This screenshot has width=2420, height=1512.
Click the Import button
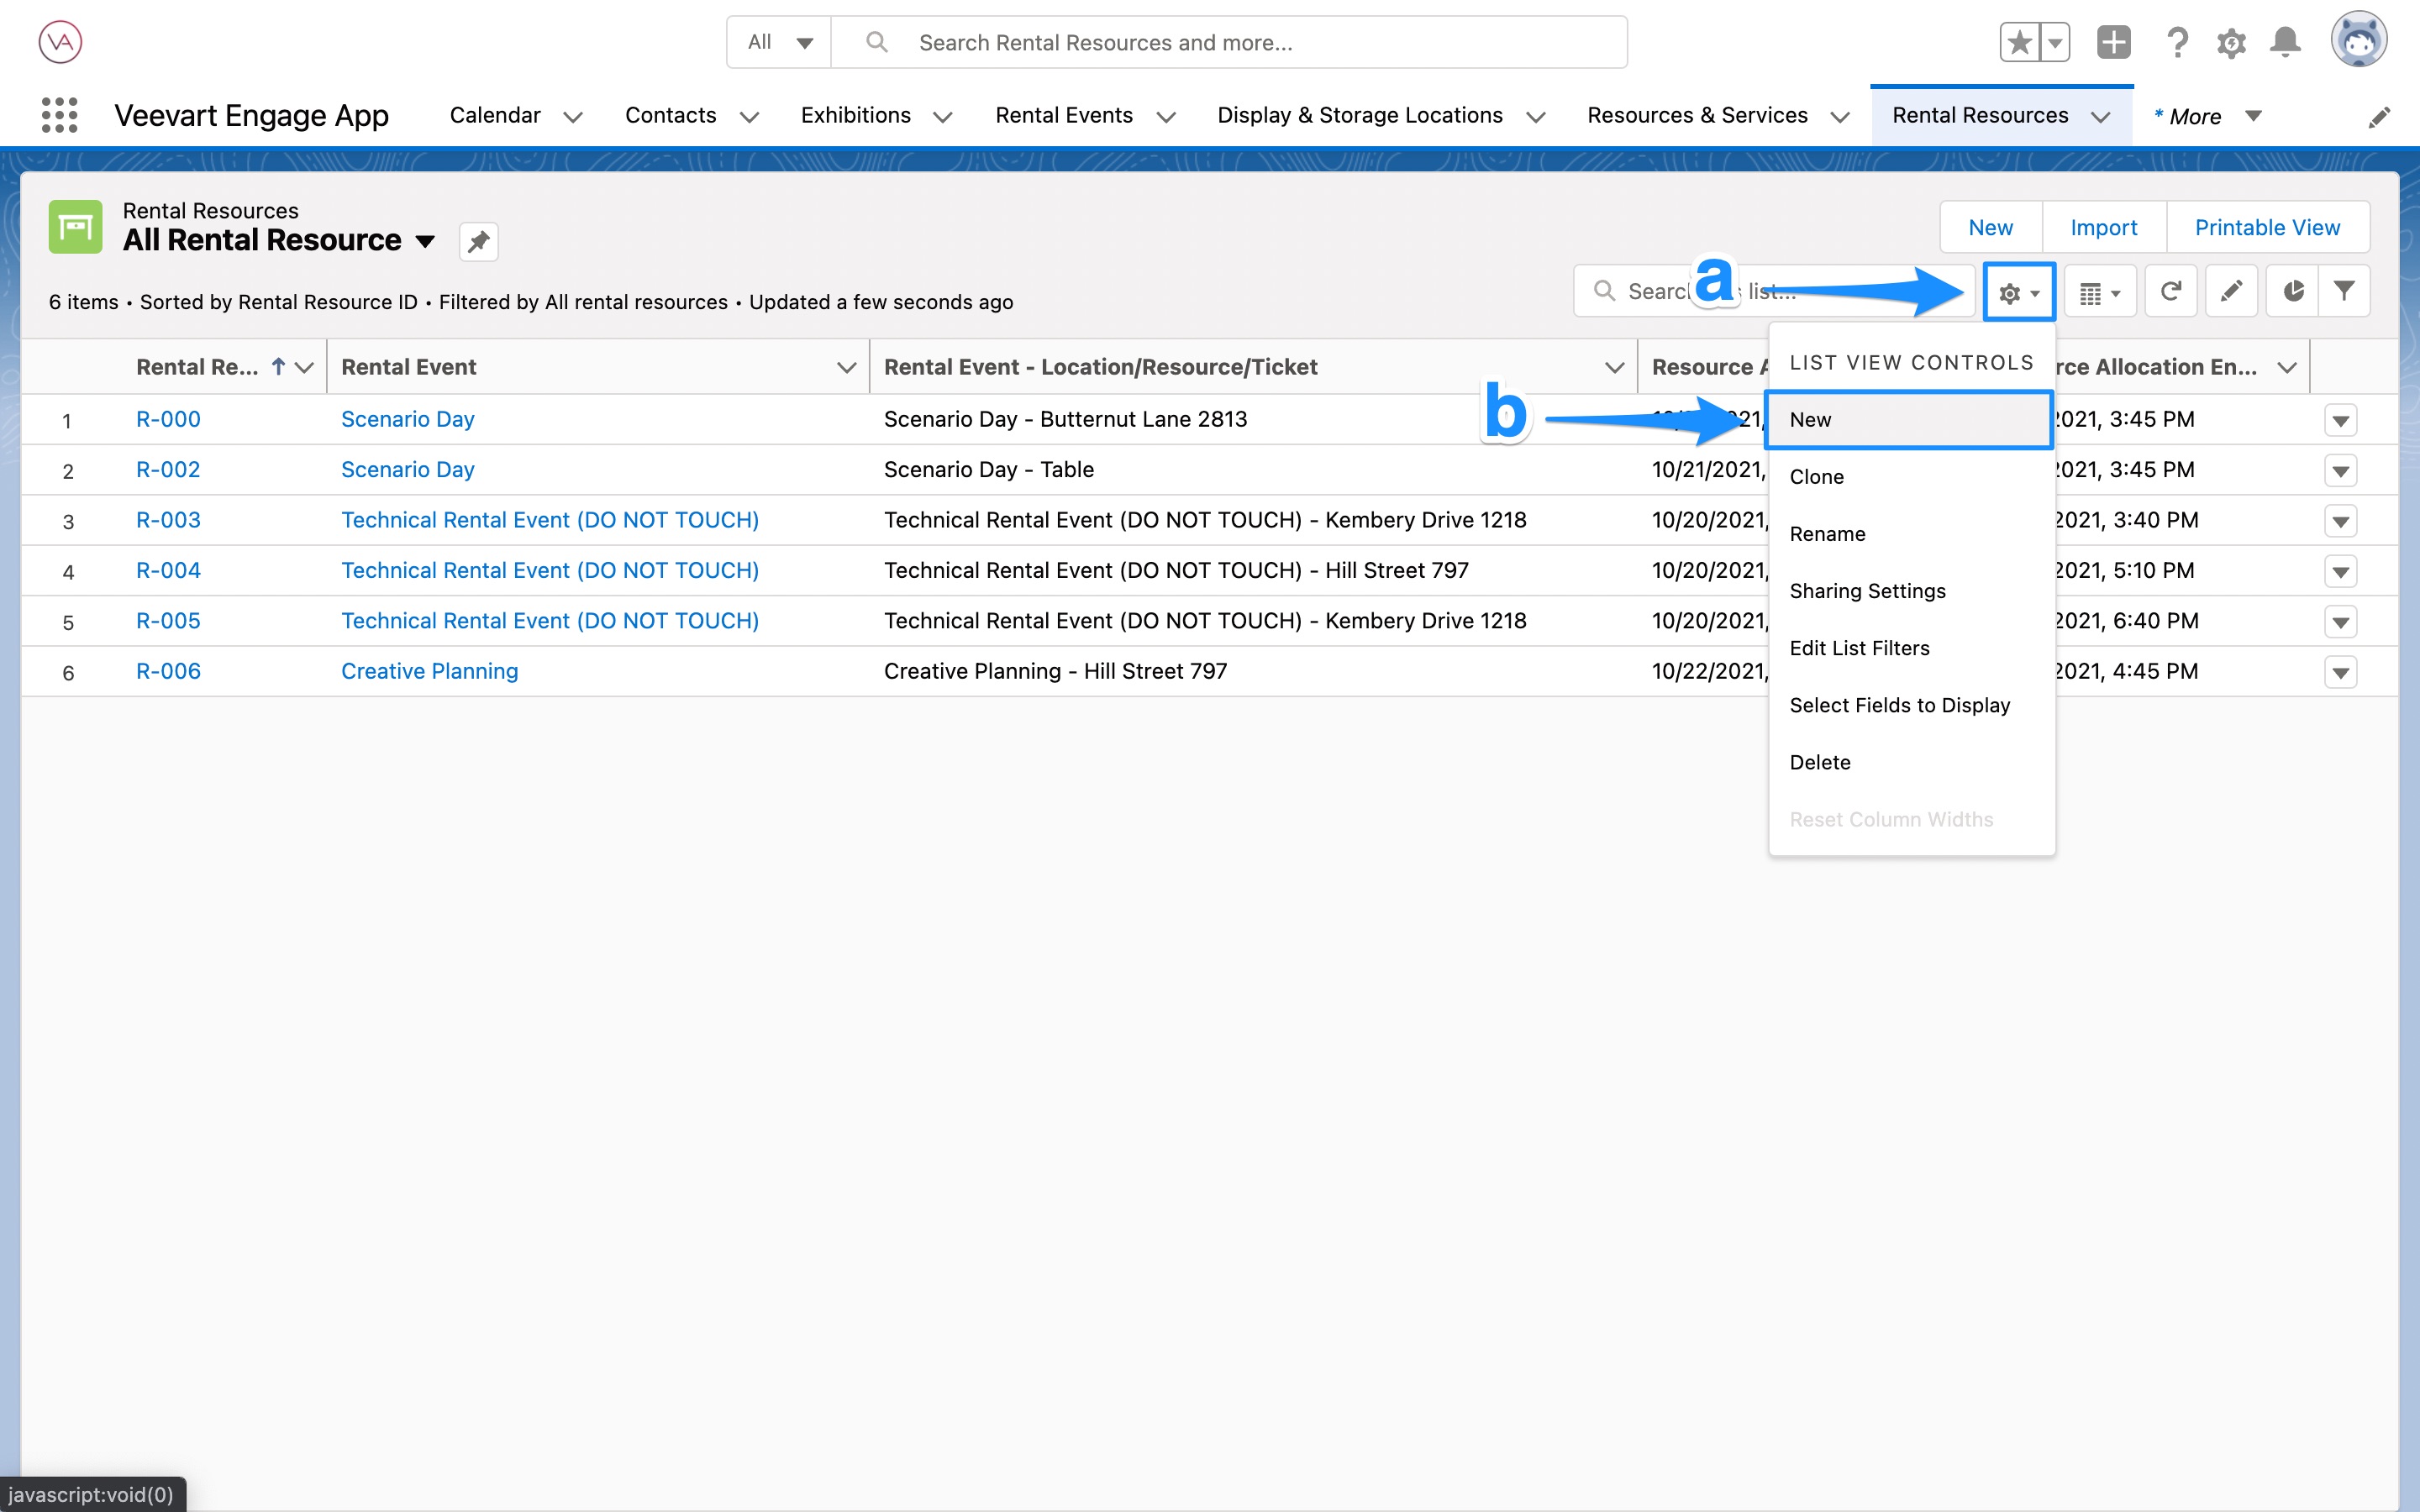(2102, 227)
